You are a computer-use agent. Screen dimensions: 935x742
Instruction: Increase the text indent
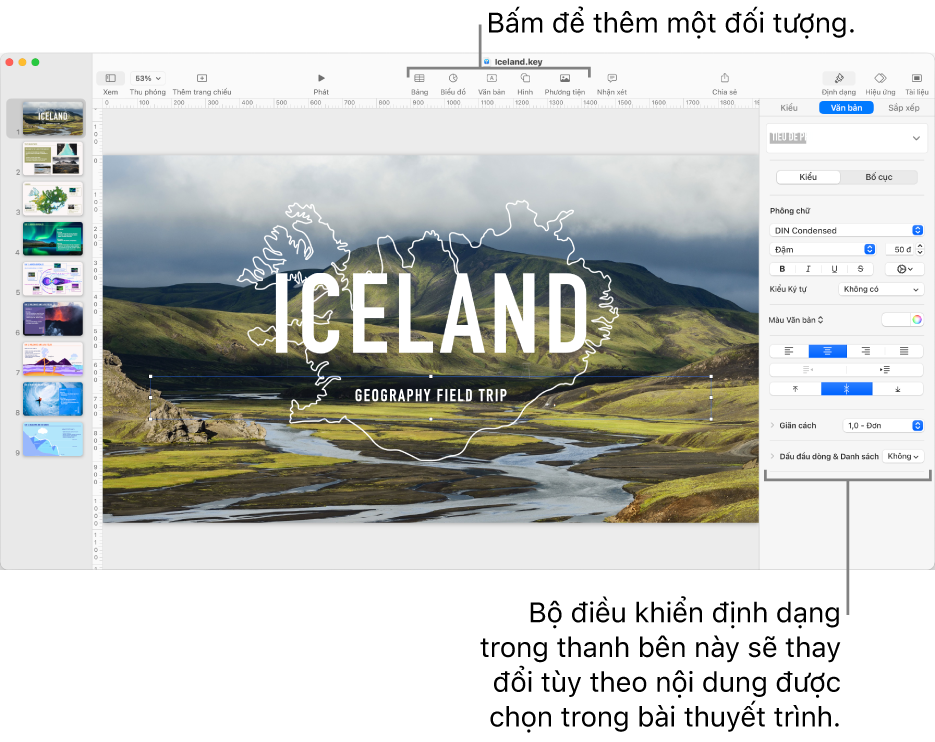click(x=885, y=370)
